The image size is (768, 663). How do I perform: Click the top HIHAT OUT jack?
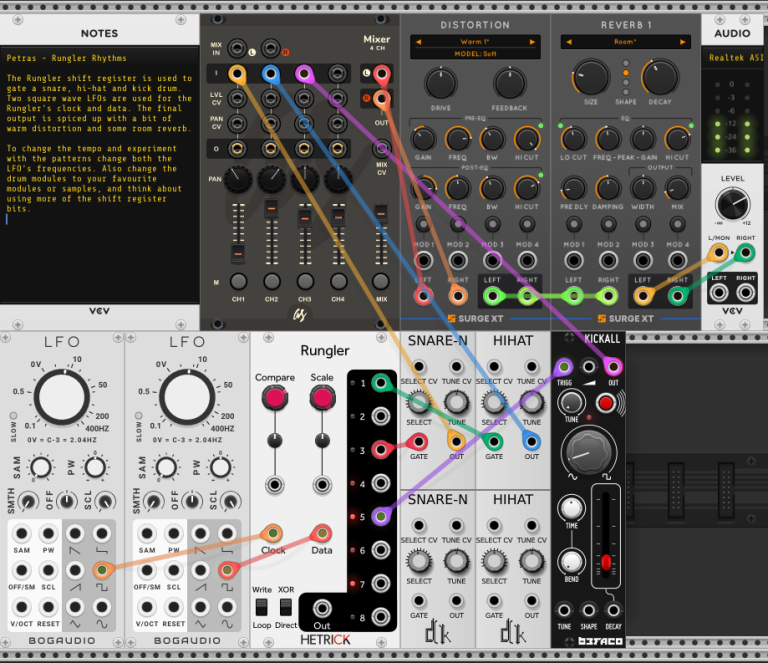(x=531, y=442)
